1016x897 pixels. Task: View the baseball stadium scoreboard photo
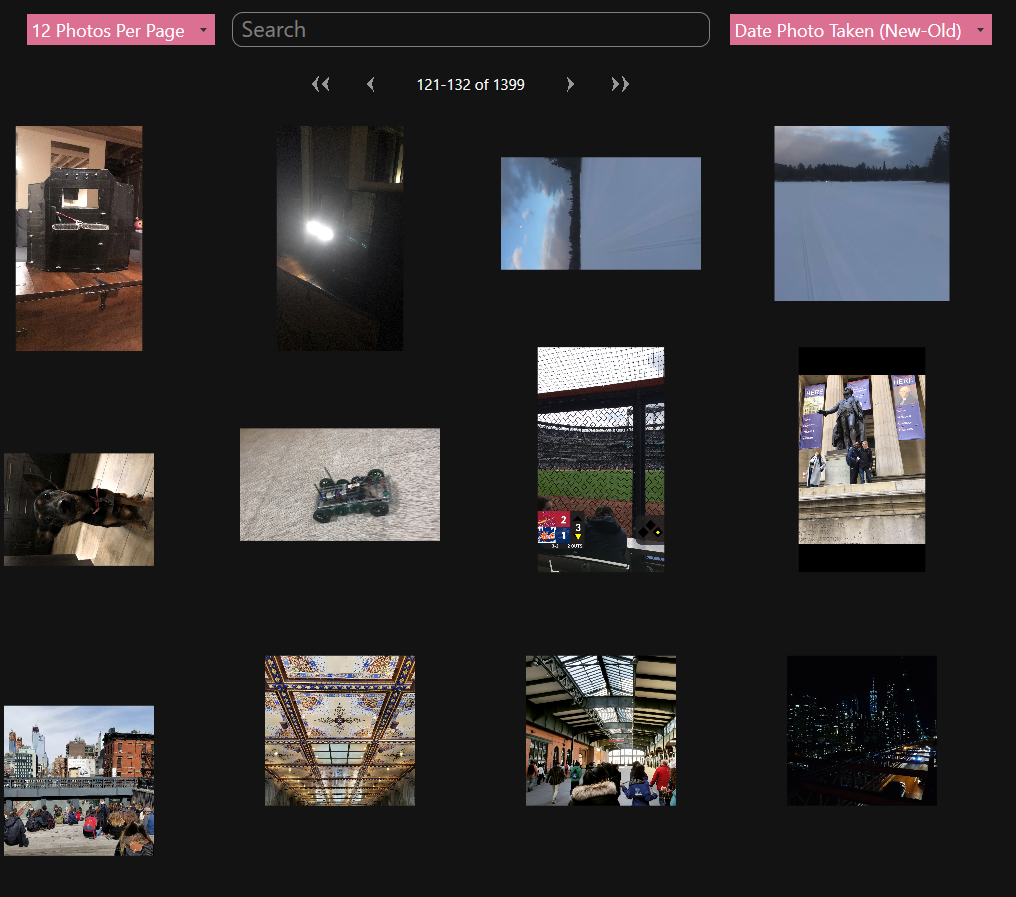[x=600, y=459]
